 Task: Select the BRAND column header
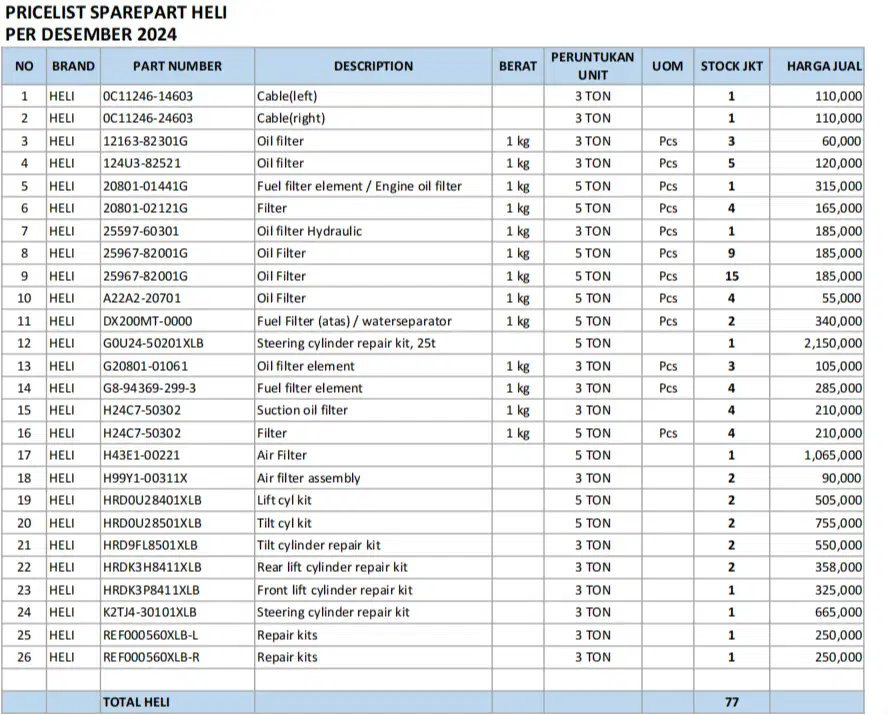(73, 66)
